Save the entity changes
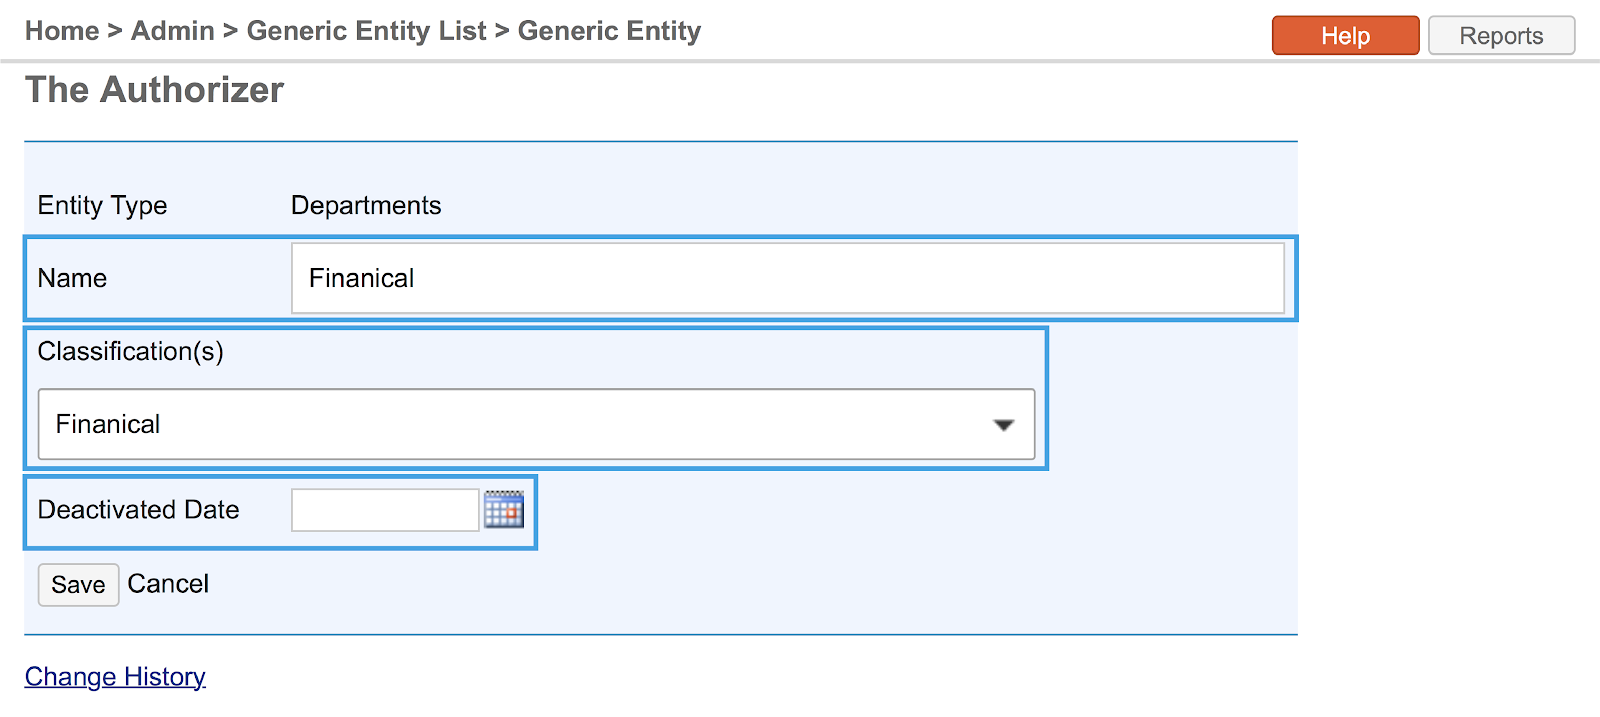The width and height of the screenshot is (1600, 717). tap(78, 585)
